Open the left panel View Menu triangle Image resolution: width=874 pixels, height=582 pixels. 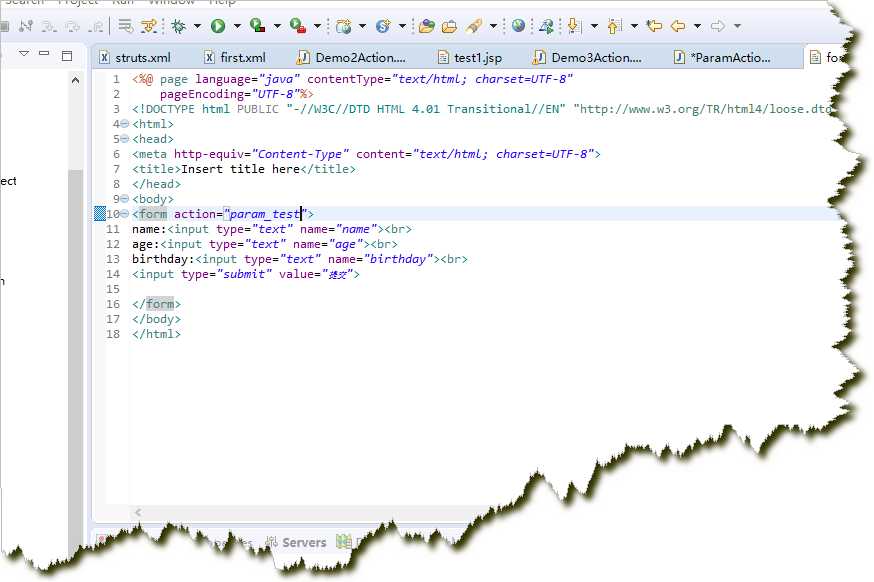tap(24, 54)
